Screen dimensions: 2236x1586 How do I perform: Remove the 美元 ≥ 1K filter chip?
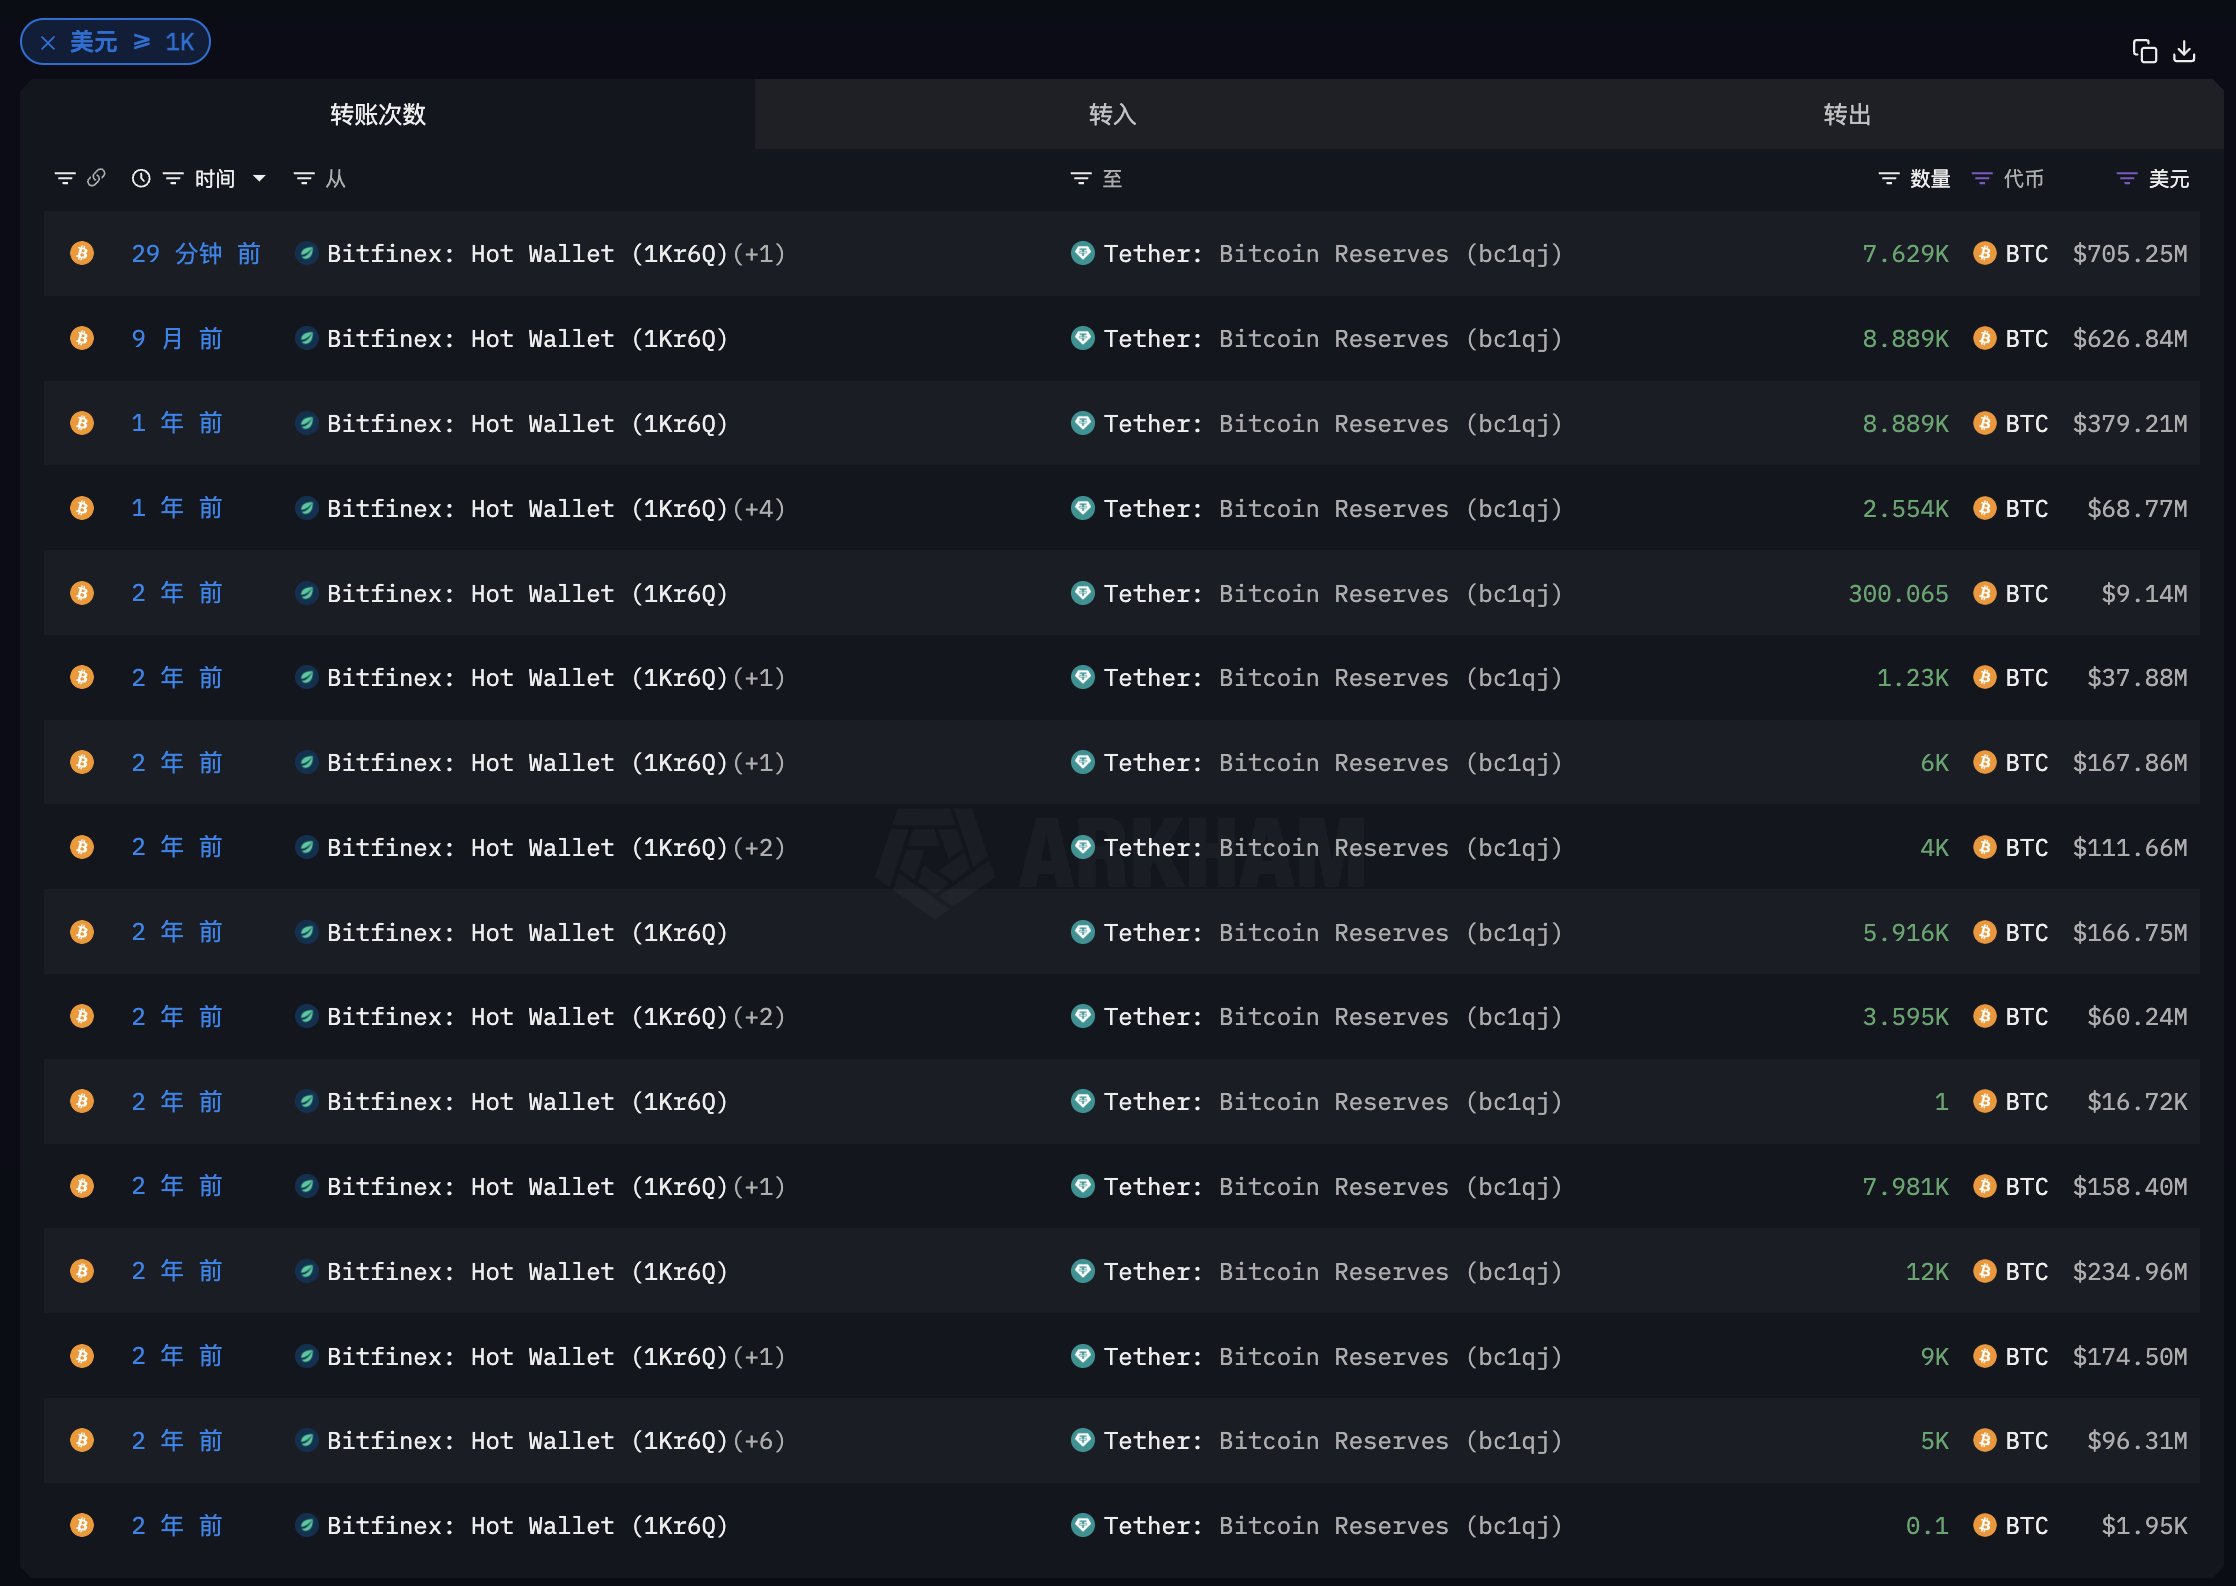pyautogui.click(x=48, y=42)
